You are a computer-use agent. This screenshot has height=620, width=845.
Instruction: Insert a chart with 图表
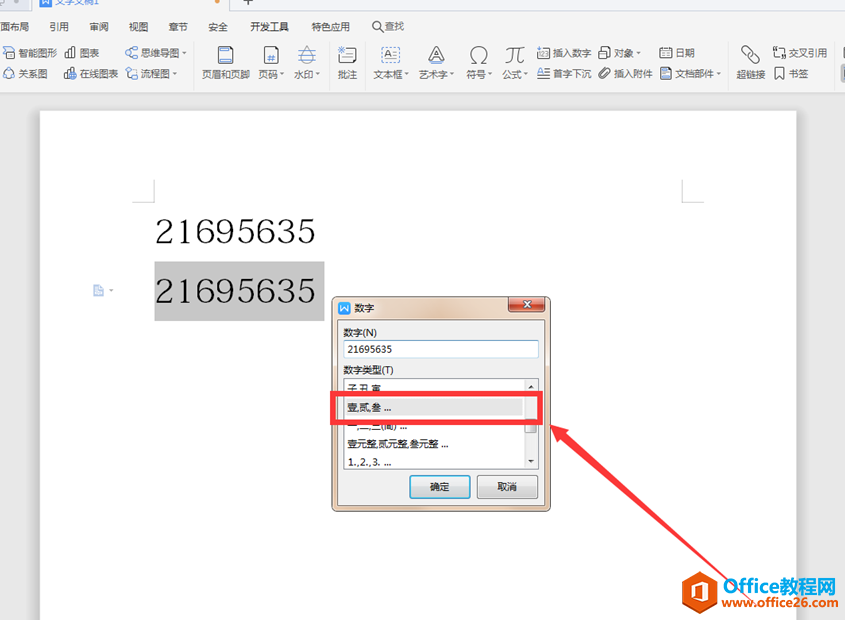click(82, 53)
